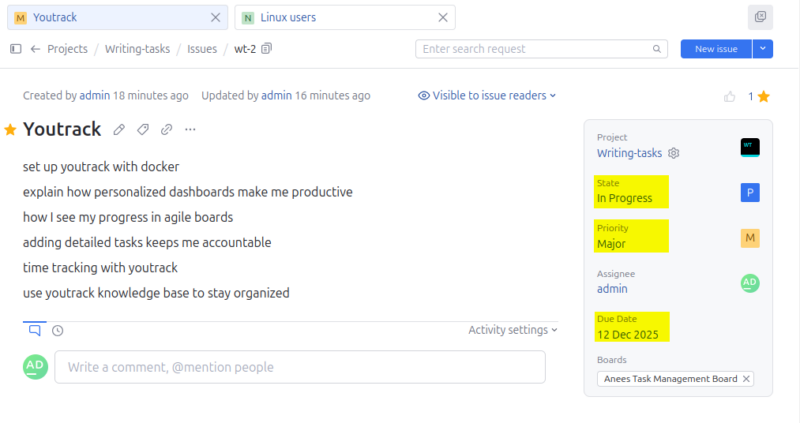The image size is (800, 423).
Task: Like the issue with thumbs-up icon
Action: [x=730, y=96]
